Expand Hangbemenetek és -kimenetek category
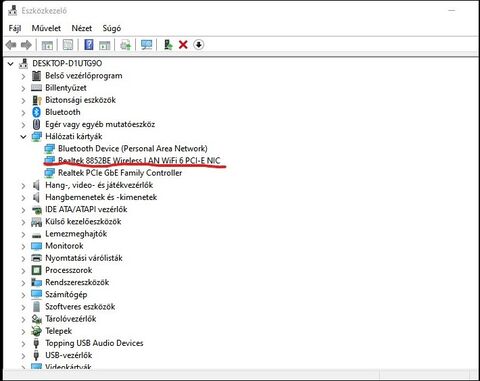The width and height of the screenshot is (480, 381). coord(23,198)
